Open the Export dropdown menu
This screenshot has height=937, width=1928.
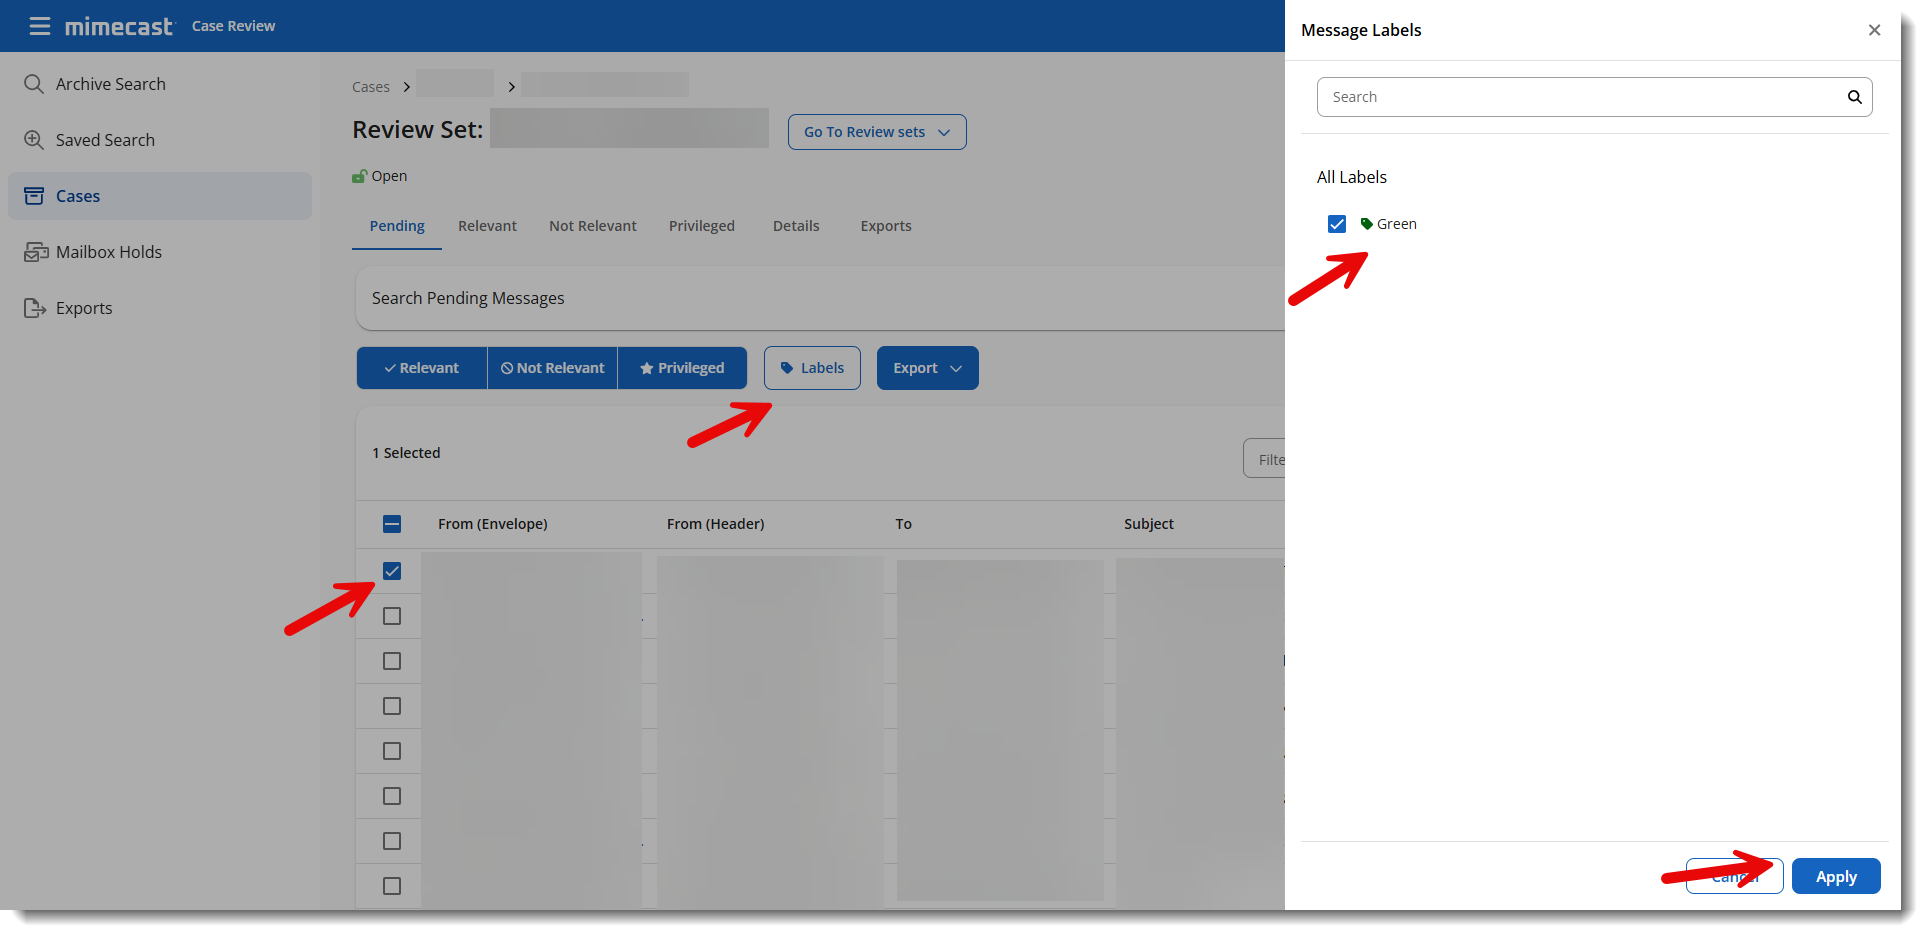tap(927, 368)
